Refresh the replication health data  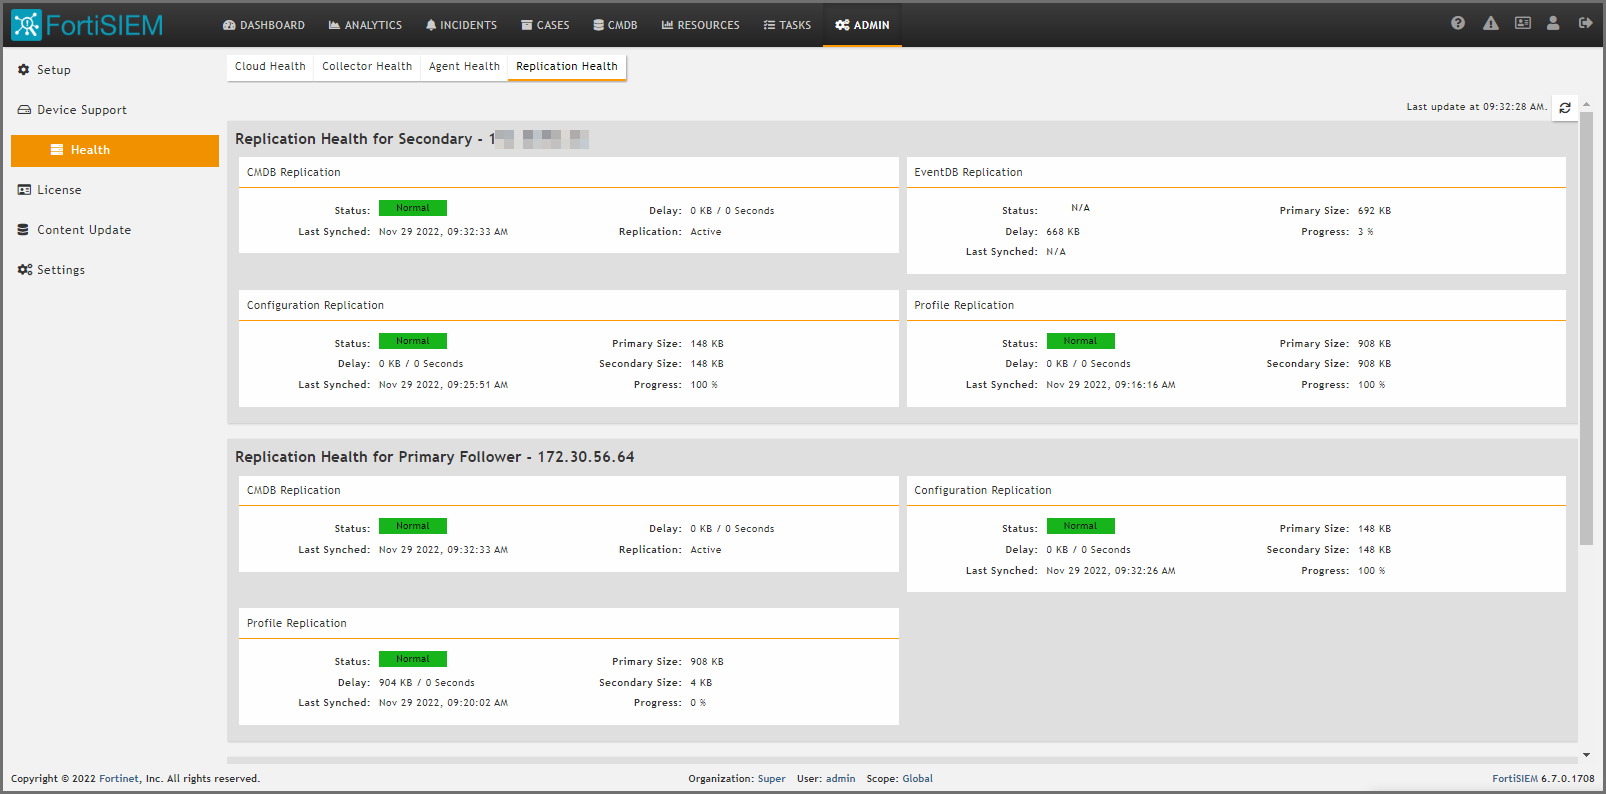1565,107
